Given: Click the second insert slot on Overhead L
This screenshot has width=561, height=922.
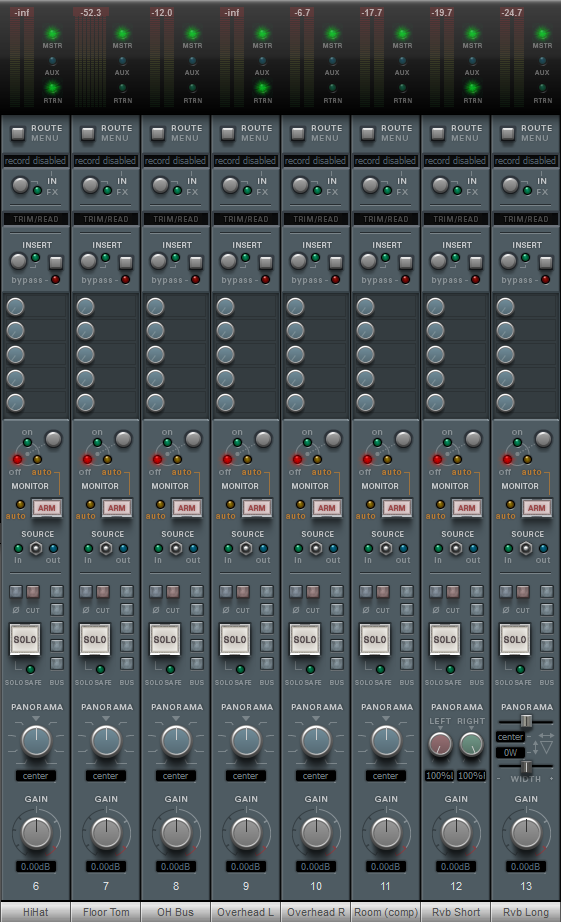Looking at the screenshot, I should (x=246, y=330).
